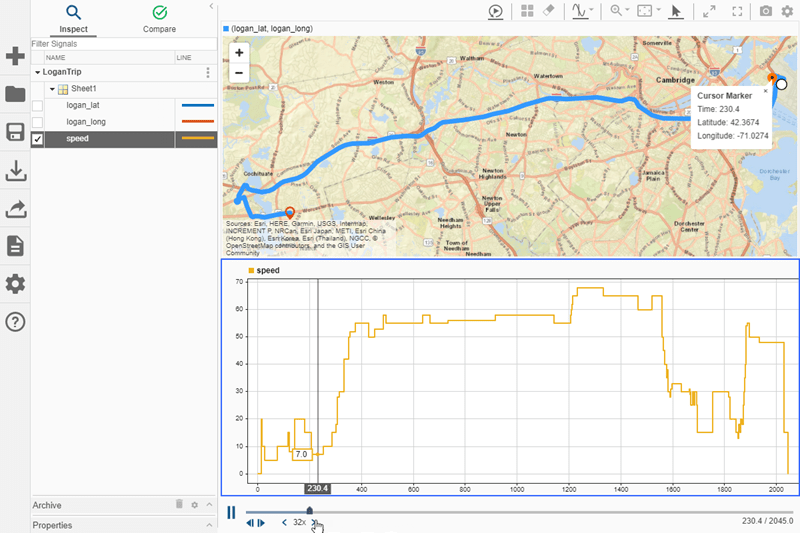Click the red start pin near Wellesley

pyautogui.click(x=290, y=213)
